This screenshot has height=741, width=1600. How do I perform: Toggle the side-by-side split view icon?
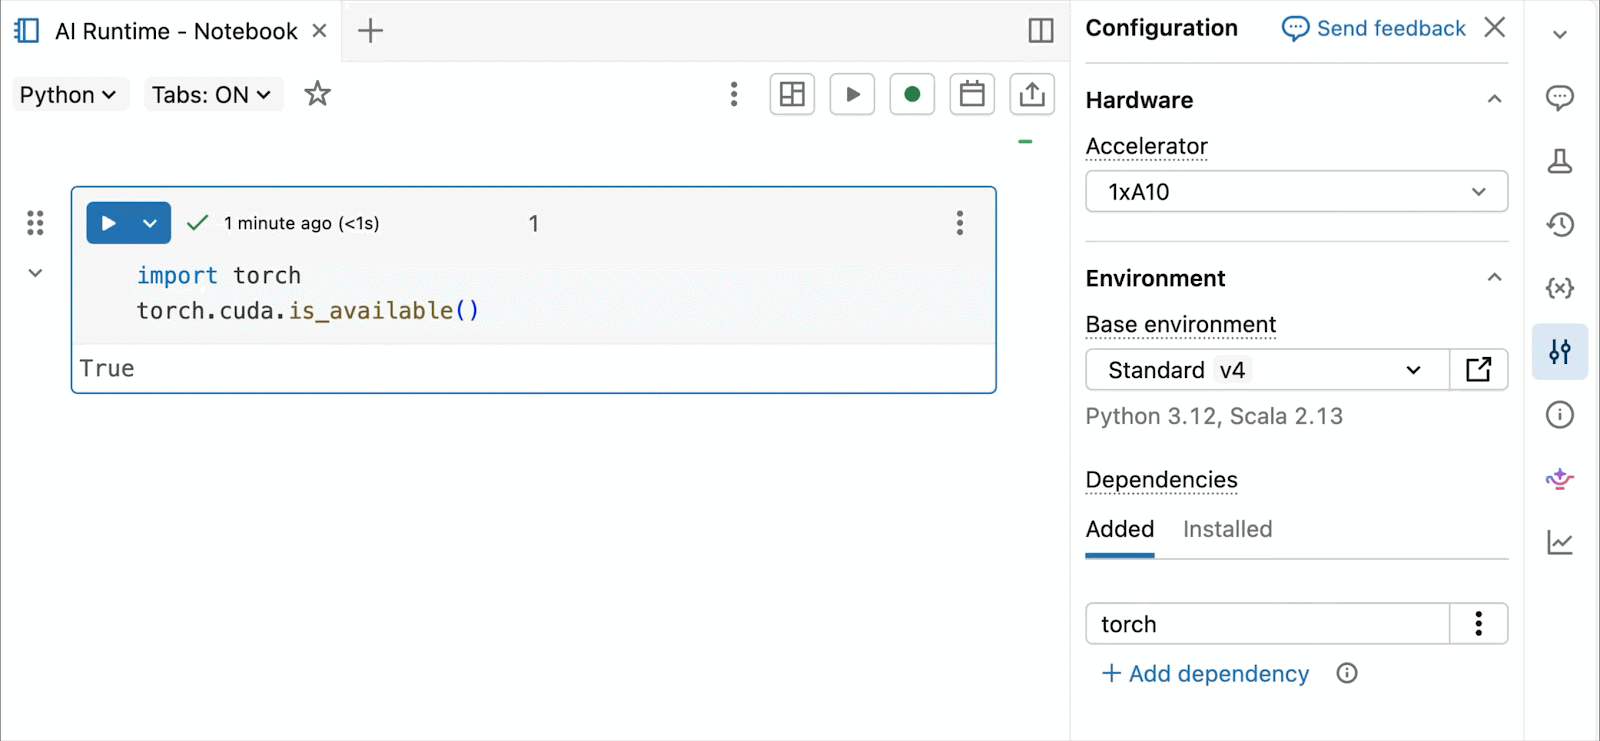pyautogui.click(x=1040, y=31)
